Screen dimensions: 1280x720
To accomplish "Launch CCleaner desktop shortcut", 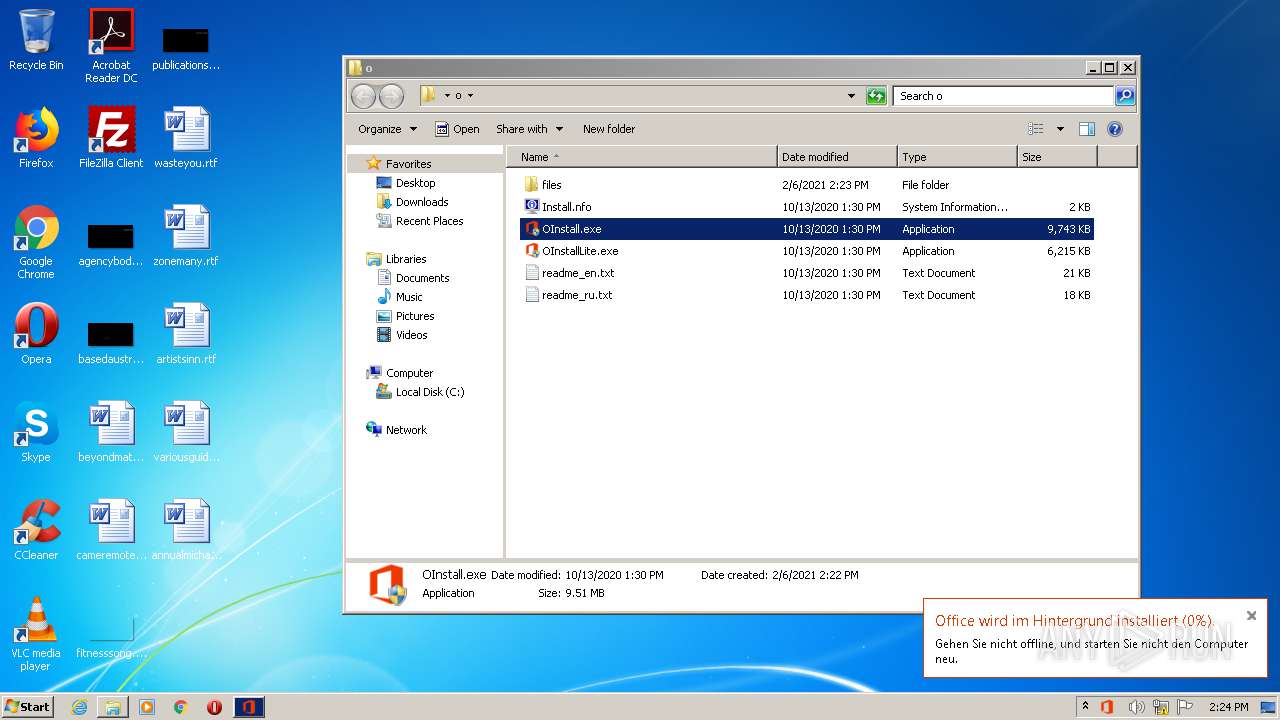I will coord(36,530).
